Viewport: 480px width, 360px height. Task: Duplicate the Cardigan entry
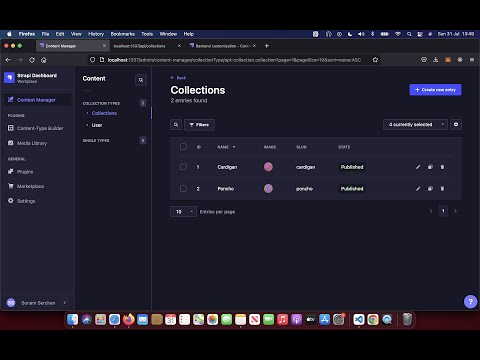click(x=430, y=167)
